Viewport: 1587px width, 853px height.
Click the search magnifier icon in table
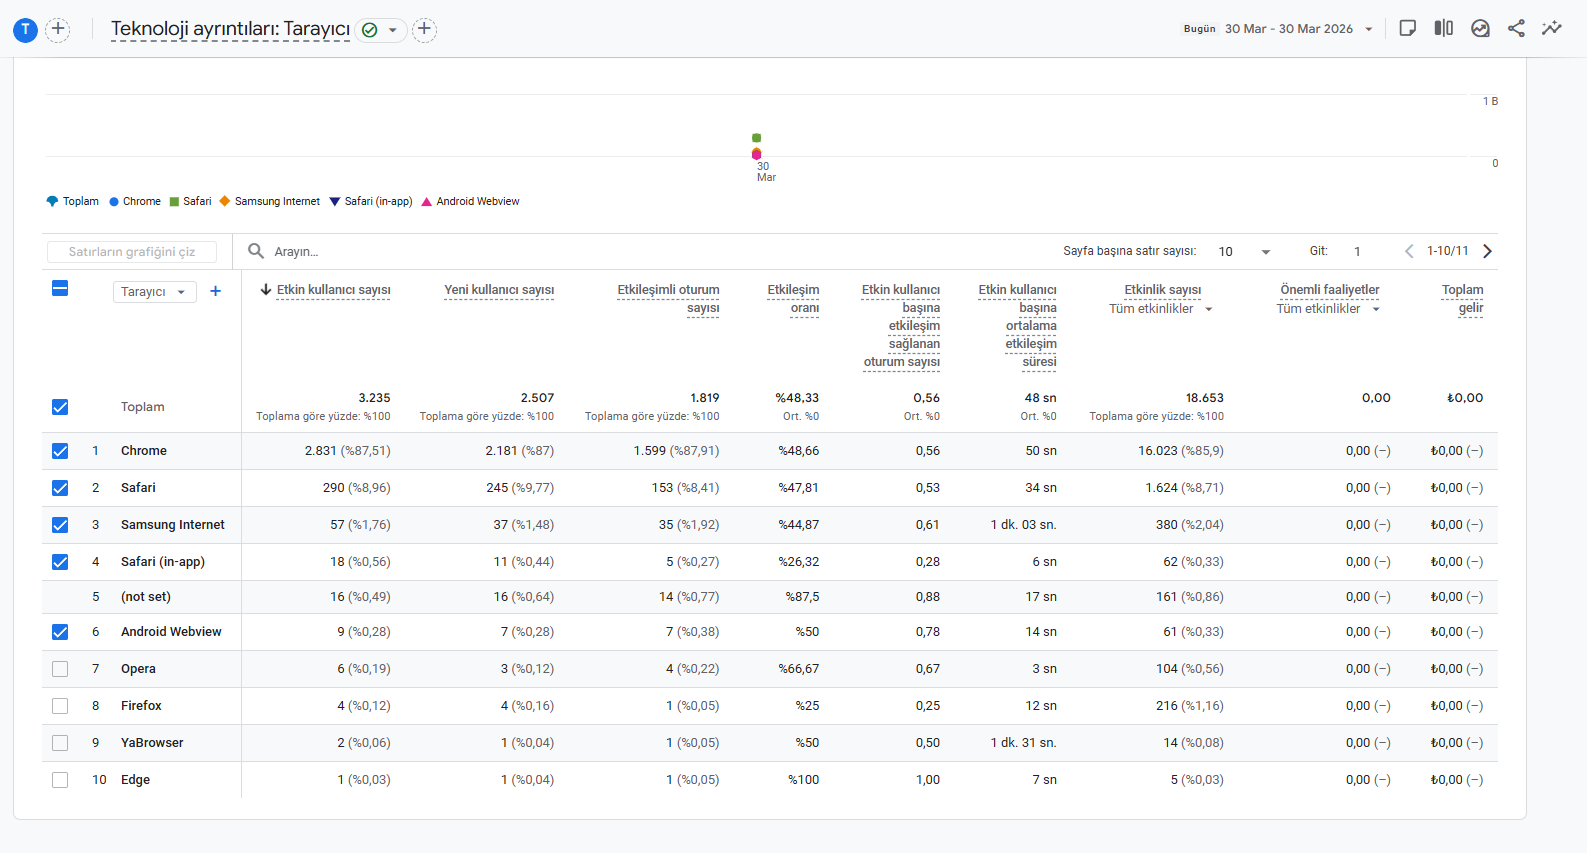(256, 251)
